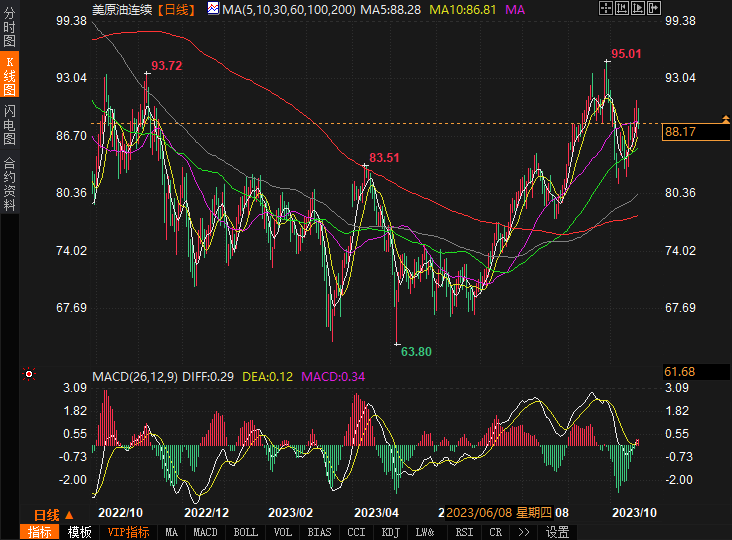Switch to the 闪电图 sidebar view
Viewport: 732px width, 540px height.
(x=9, y=125)
